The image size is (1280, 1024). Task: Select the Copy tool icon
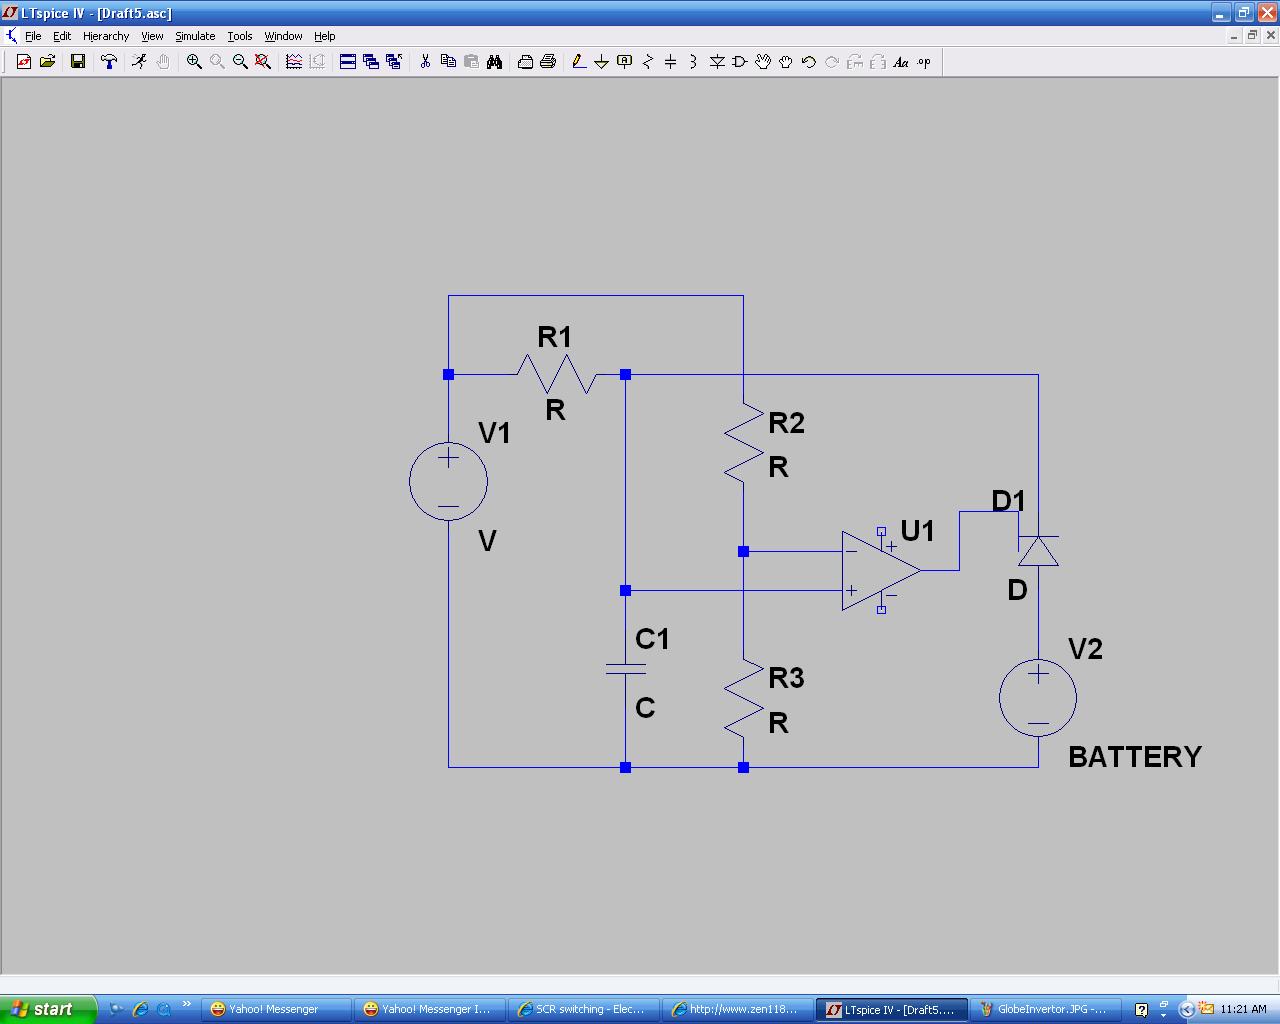click(448, 62)
